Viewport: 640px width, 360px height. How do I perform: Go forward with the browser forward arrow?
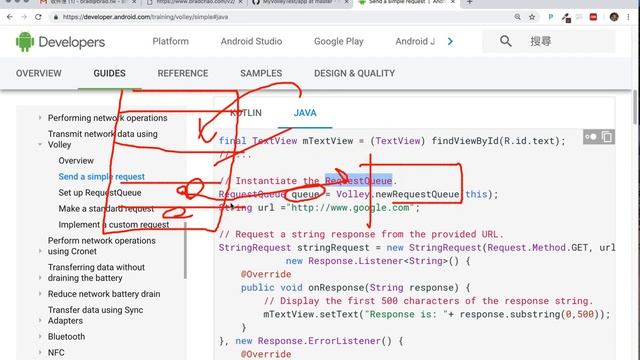pos(24,17)
